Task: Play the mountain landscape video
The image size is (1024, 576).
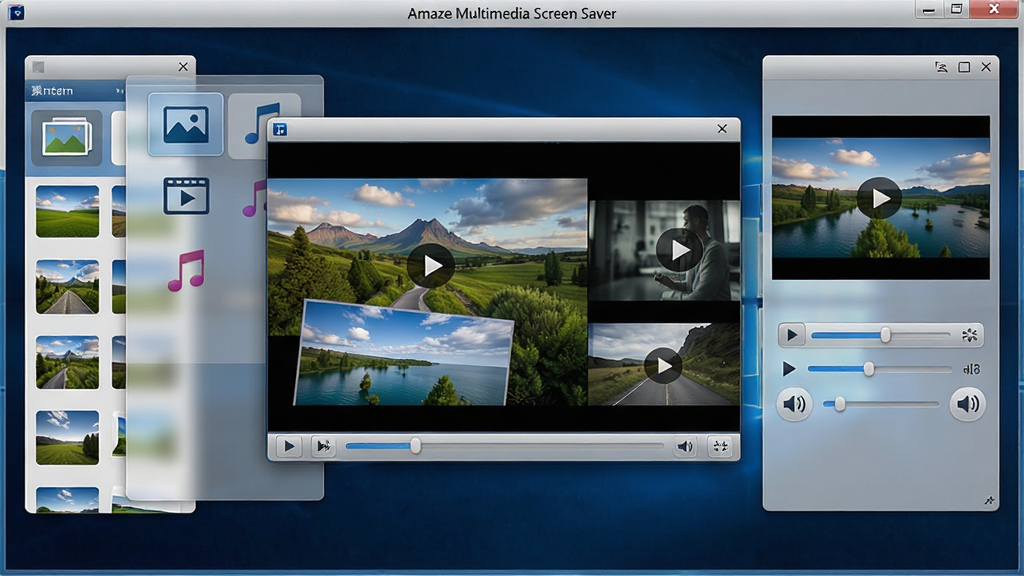Action: (431, 266)
